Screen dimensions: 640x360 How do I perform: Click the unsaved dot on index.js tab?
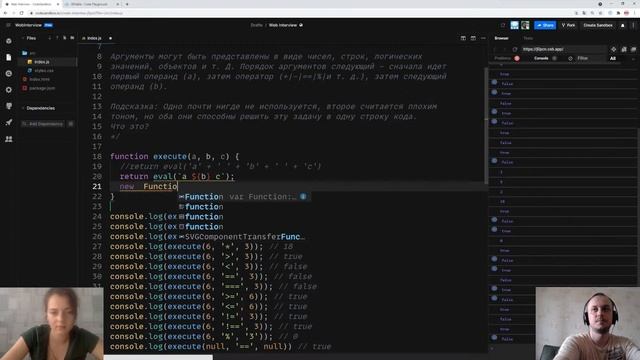pyautogui.click(x=110, y=38)
